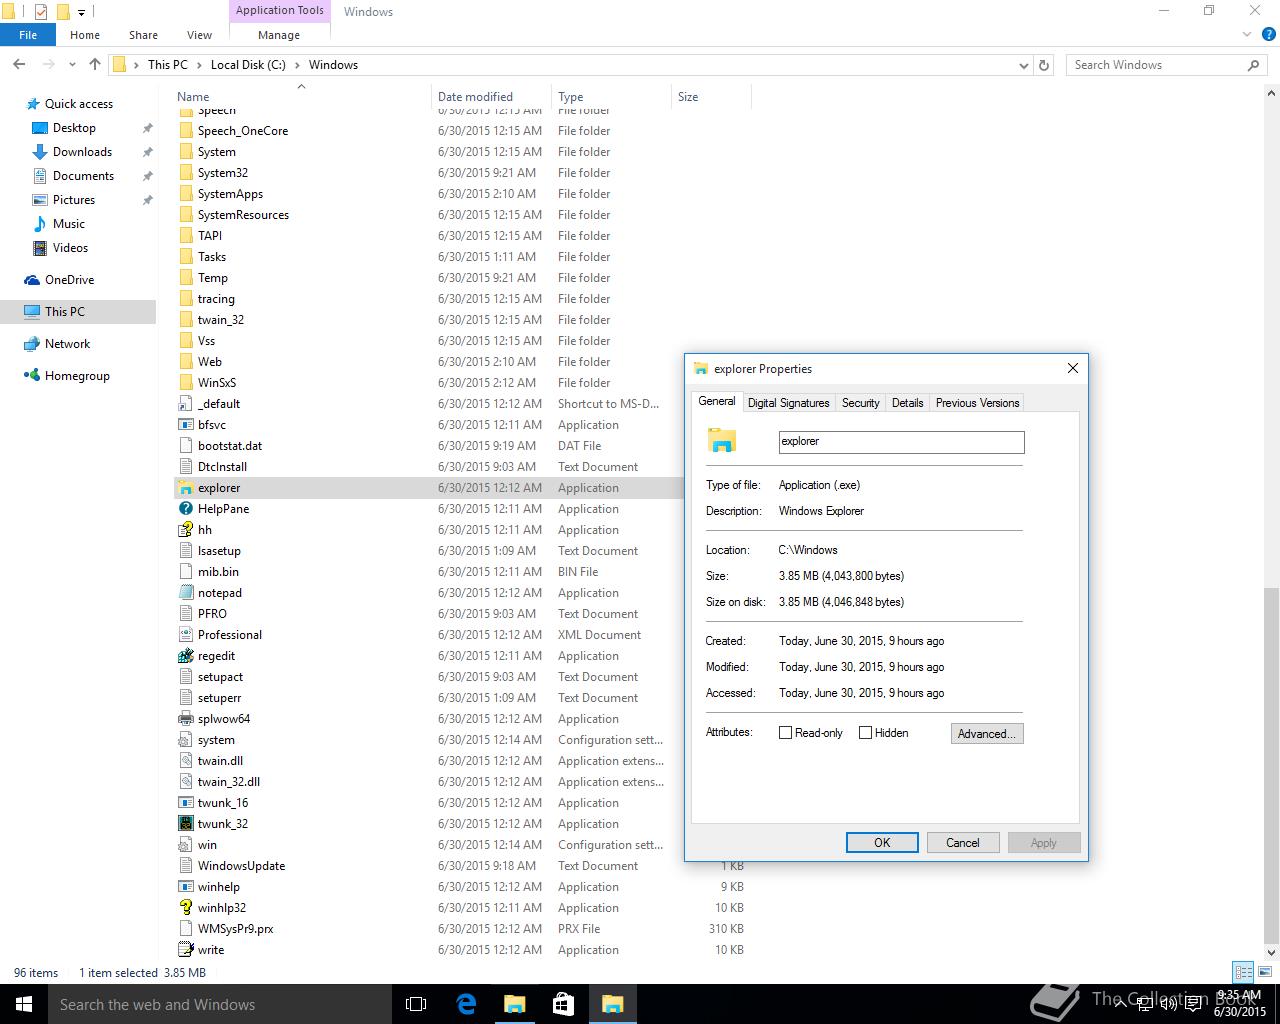Image resolution: width=1280 pixels, height=1024 pixels.
Task: Click the HelpPane question mark icon
Action: (185, 509)
